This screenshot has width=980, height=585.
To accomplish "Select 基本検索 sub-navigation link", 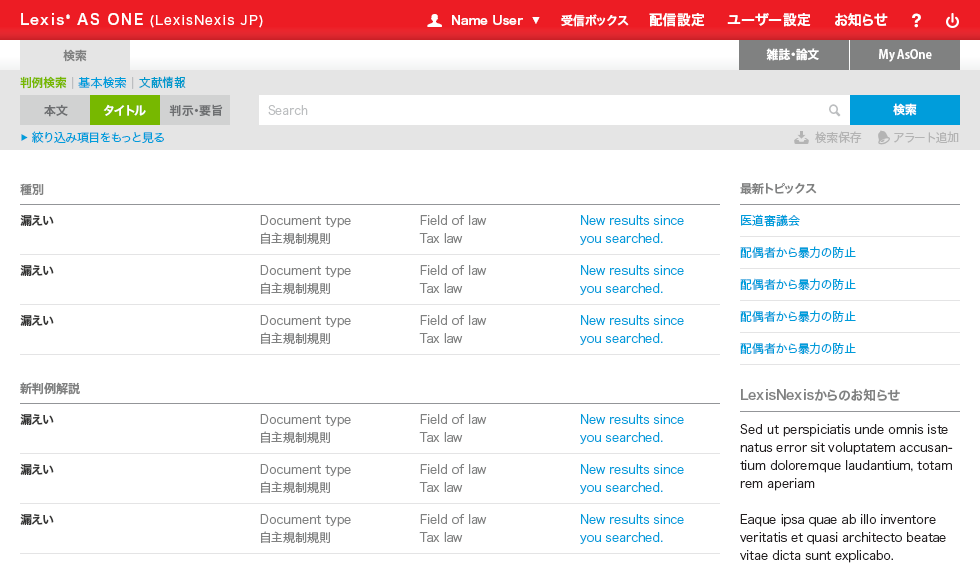I will [x=102, y=82].
